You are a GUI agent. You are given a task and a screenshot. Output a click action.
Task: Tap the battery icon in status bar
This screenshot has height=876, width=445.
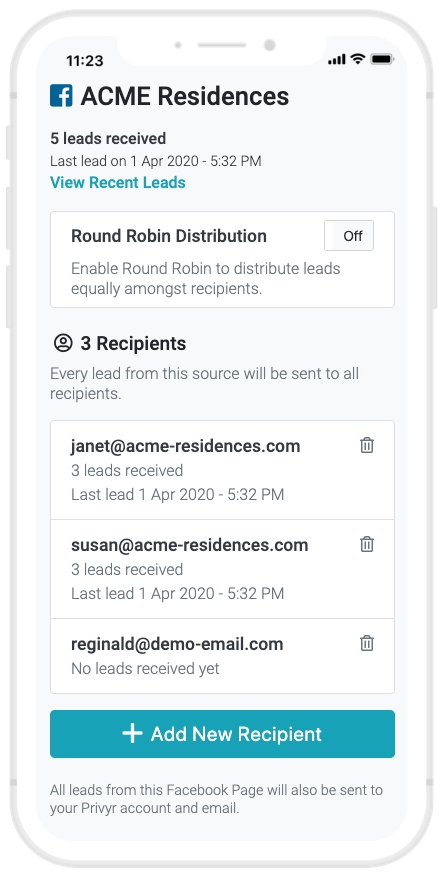[382, 59]
